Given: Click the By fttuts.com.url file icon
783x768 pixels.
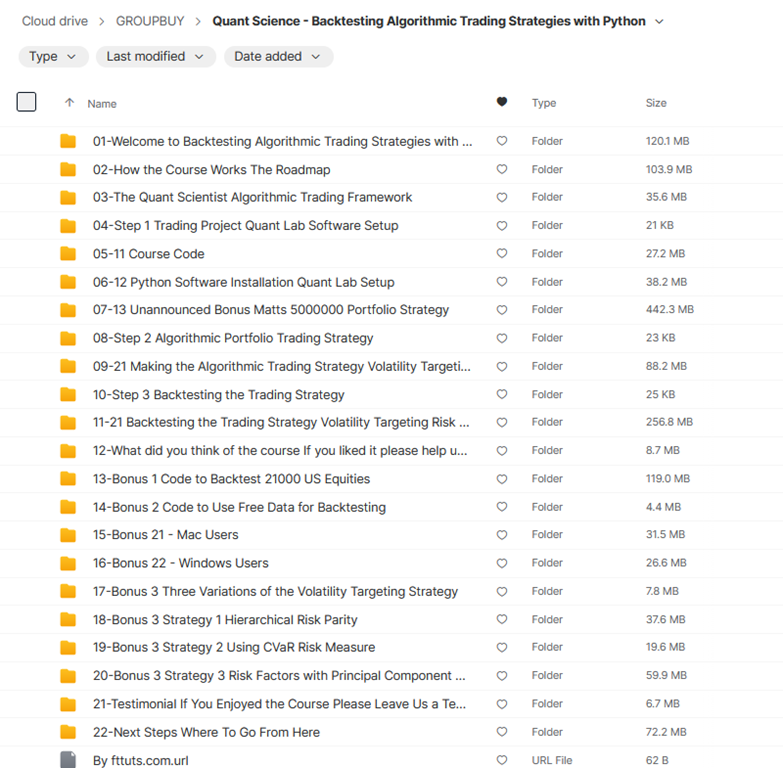Looking at the screenshot, I should [x=68, y=760].
